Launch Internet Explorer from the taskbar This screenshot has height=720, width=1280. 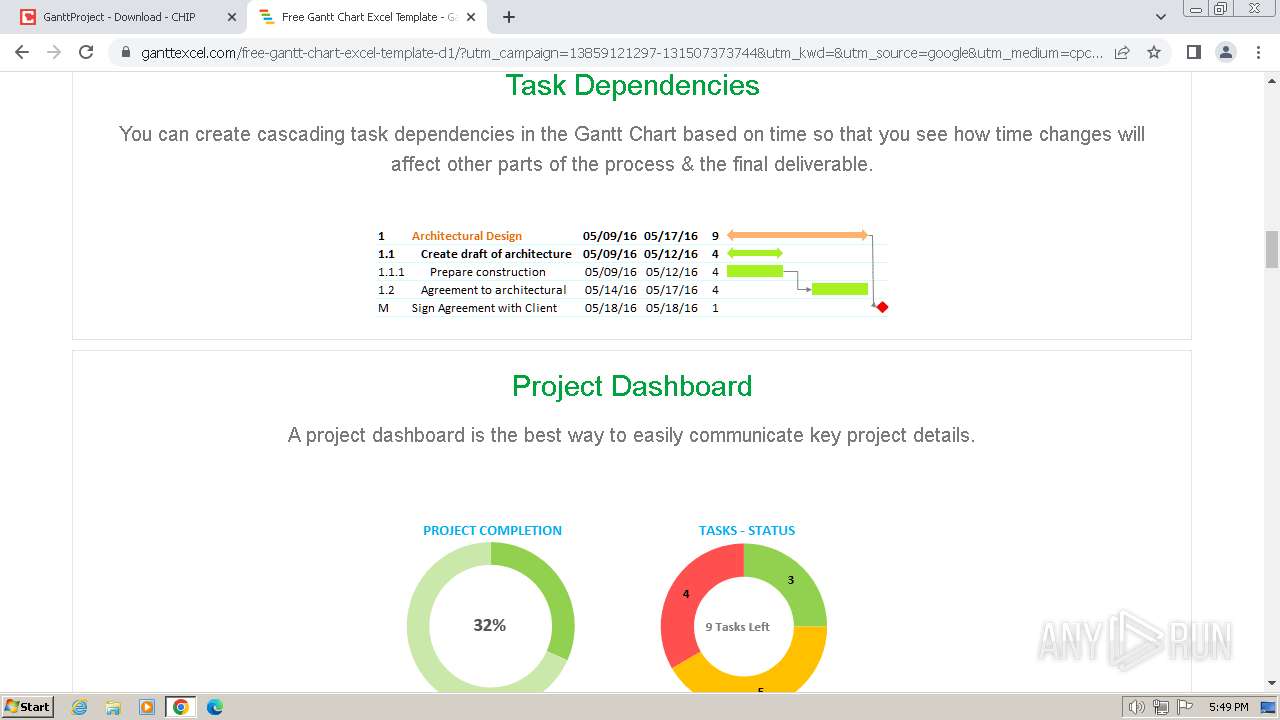(x=79, y=707)
